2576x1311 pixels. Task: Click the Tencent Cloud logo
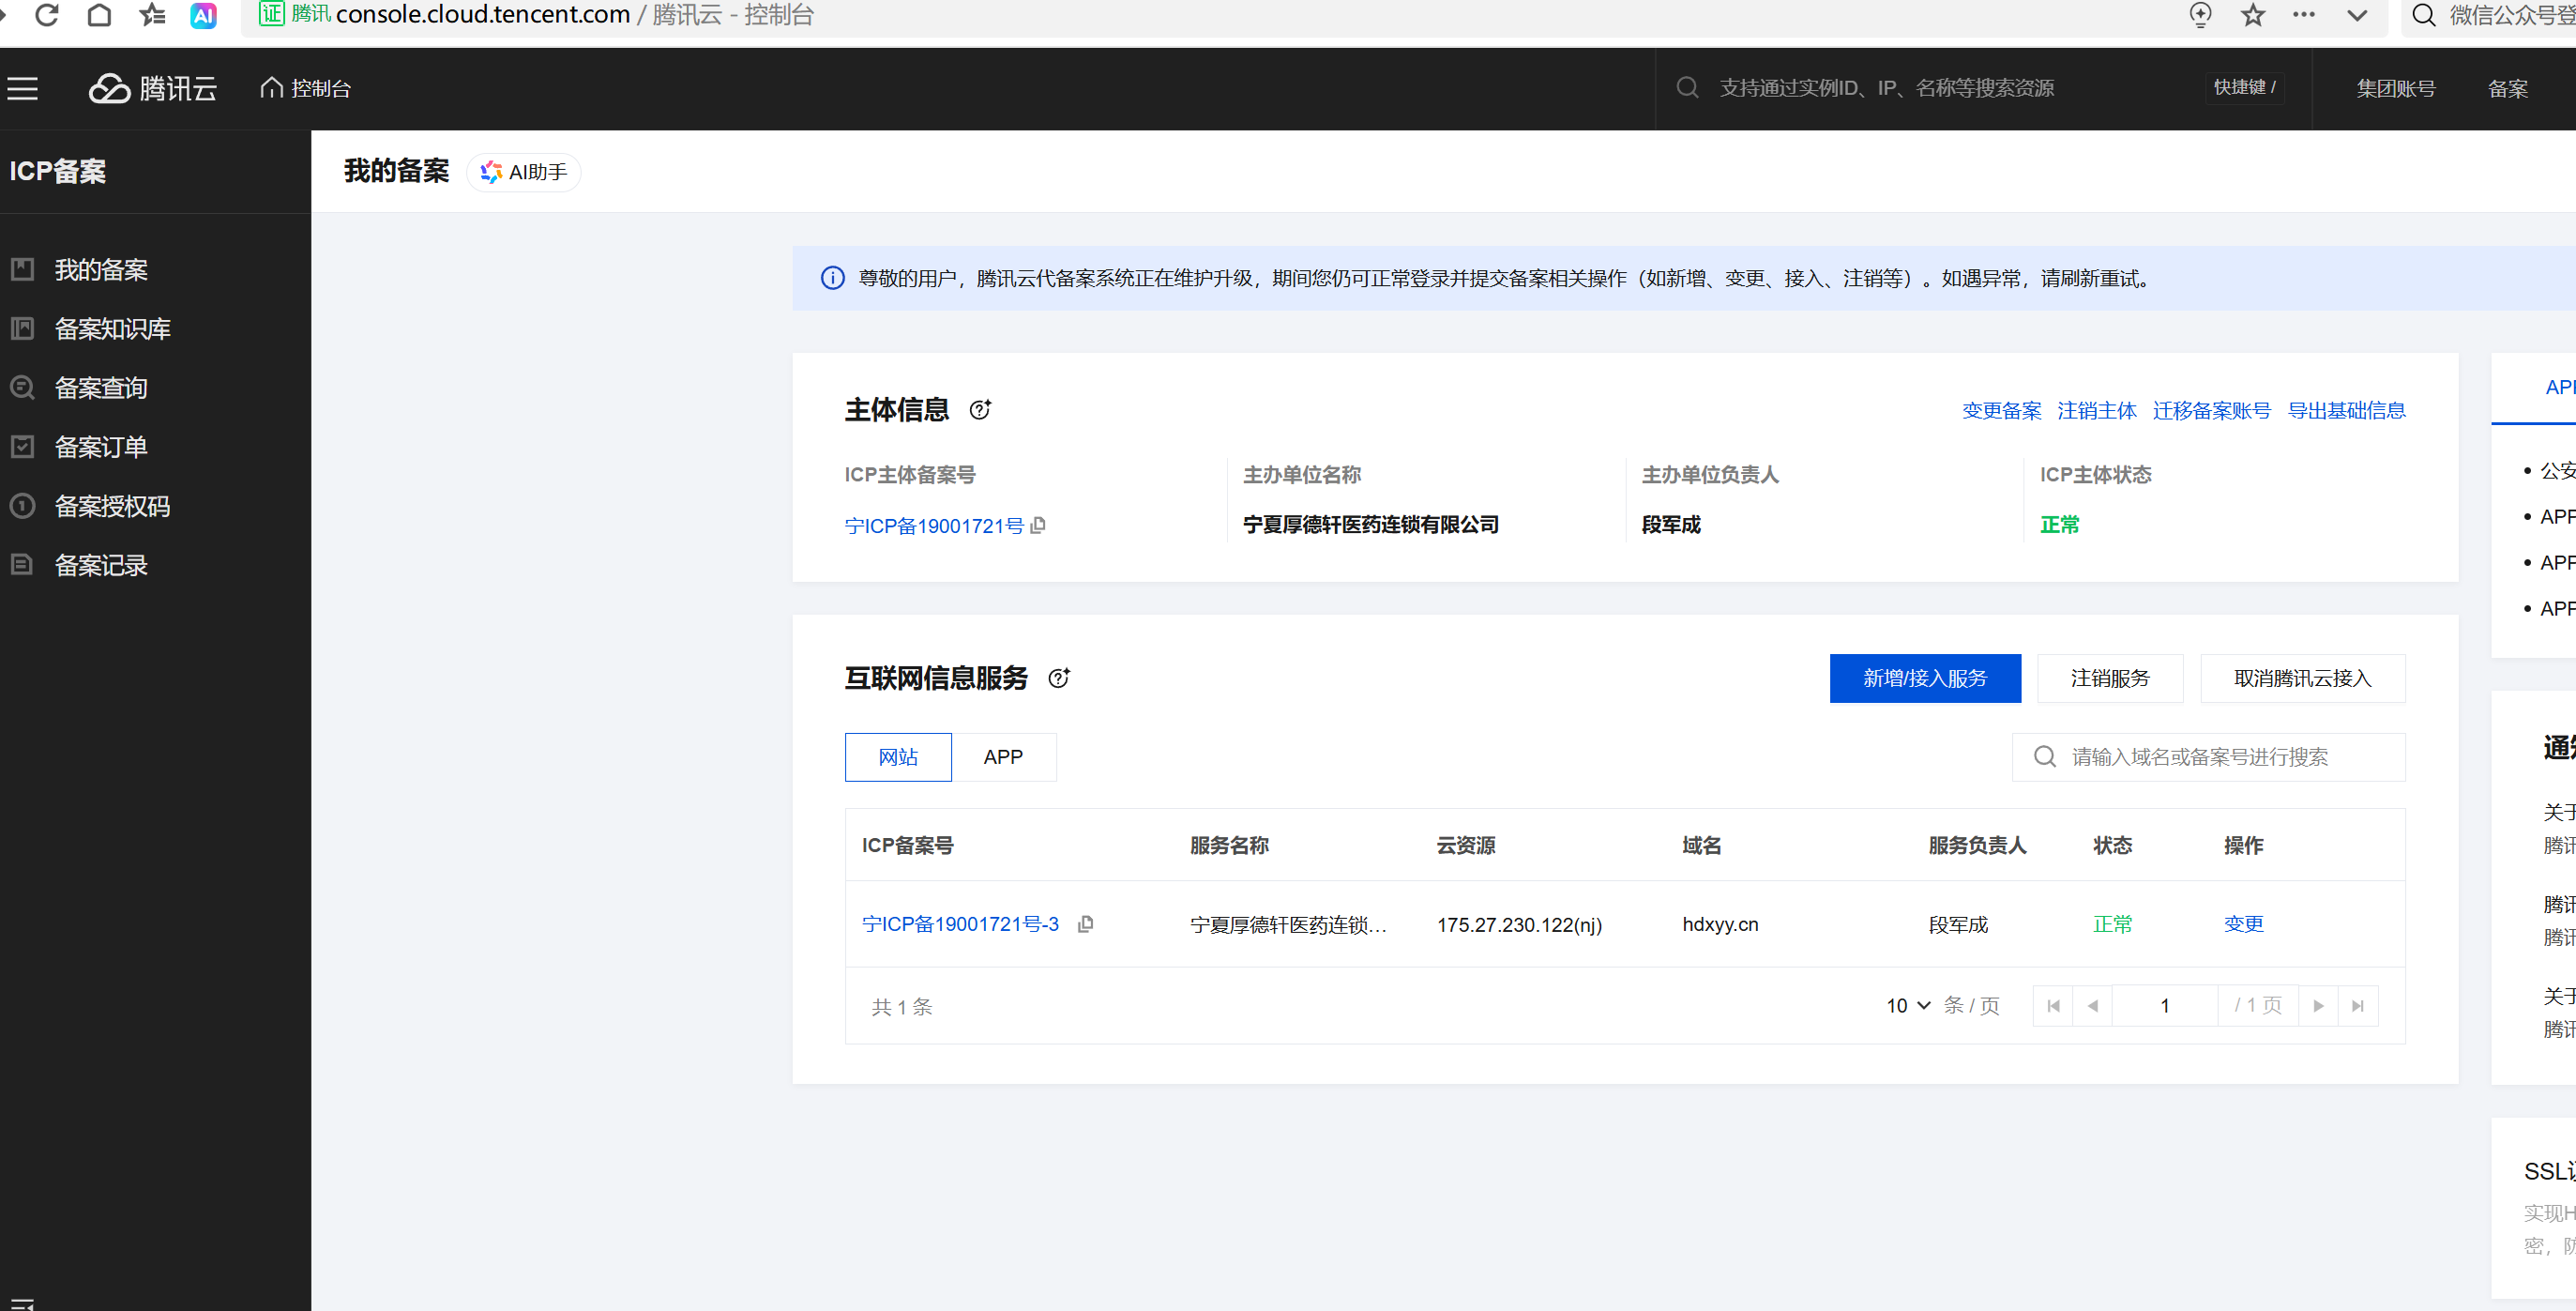153,89
